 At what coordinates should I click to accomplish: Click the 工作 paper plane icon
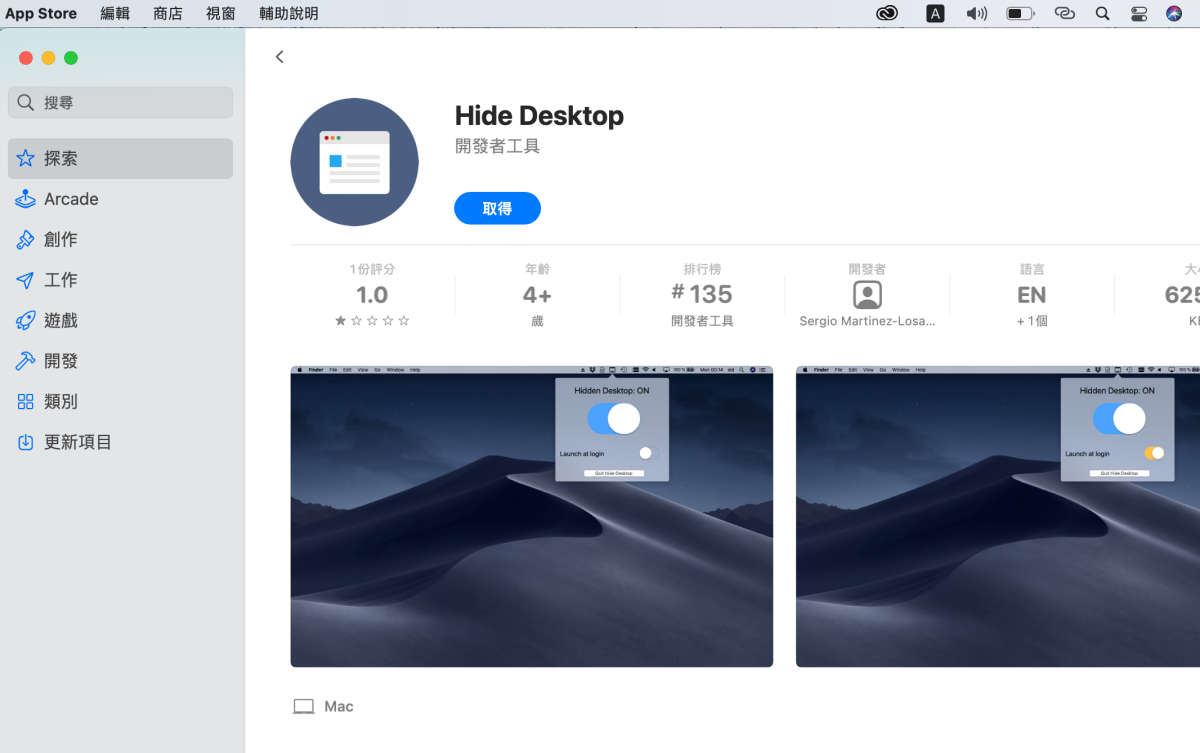25,280
